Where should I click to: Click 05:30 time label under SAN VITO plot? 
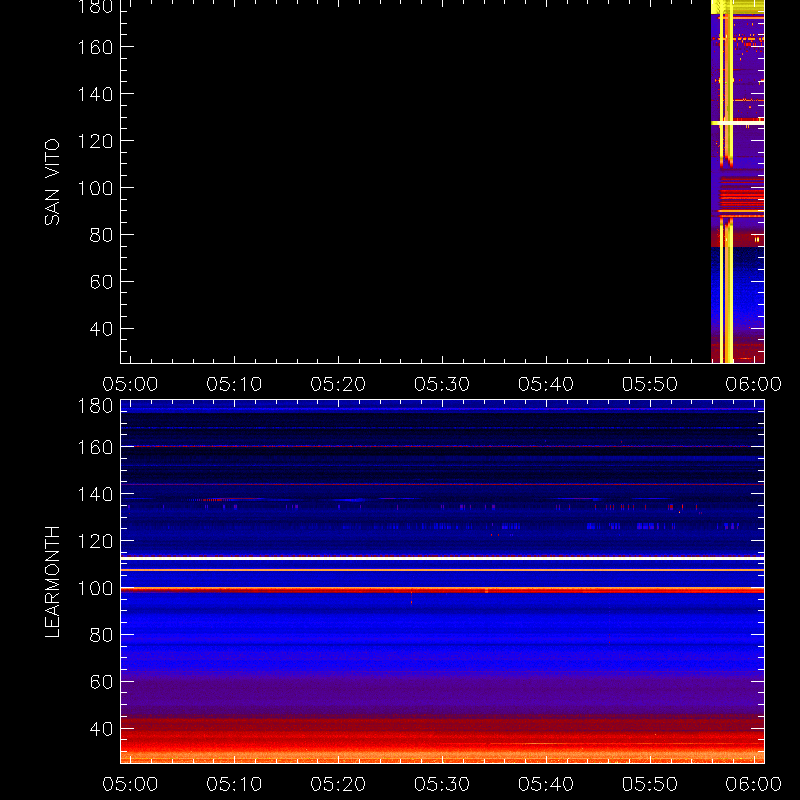tap(442, 384)
